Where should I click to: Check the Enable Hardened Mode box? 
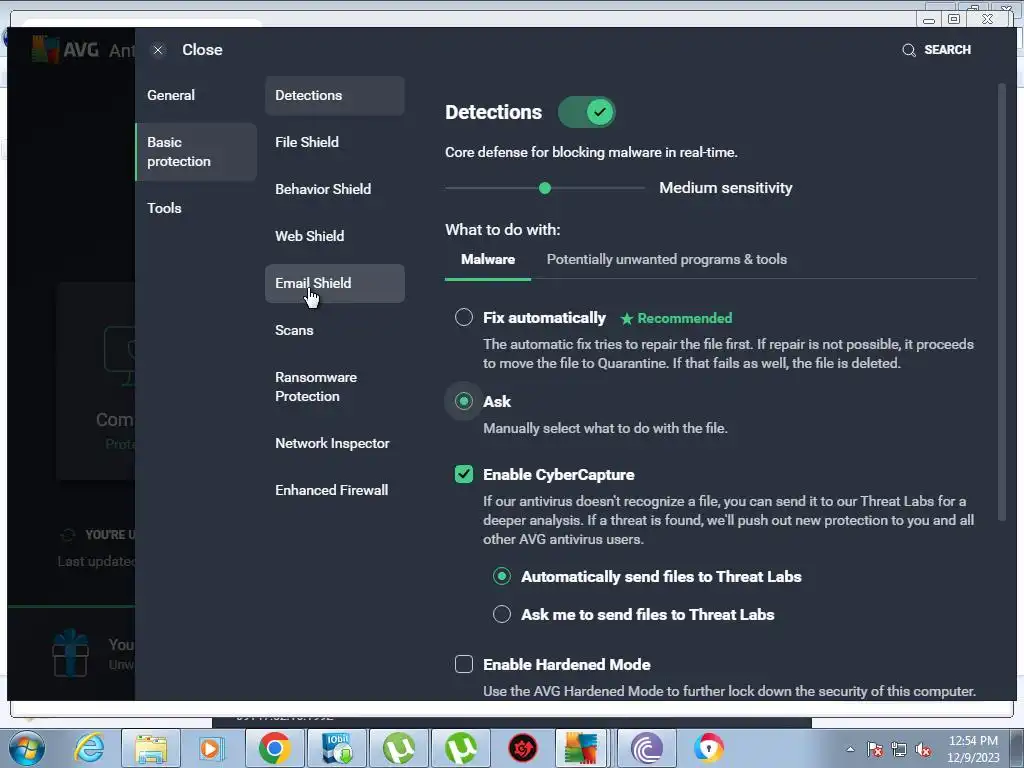point(464,664)
